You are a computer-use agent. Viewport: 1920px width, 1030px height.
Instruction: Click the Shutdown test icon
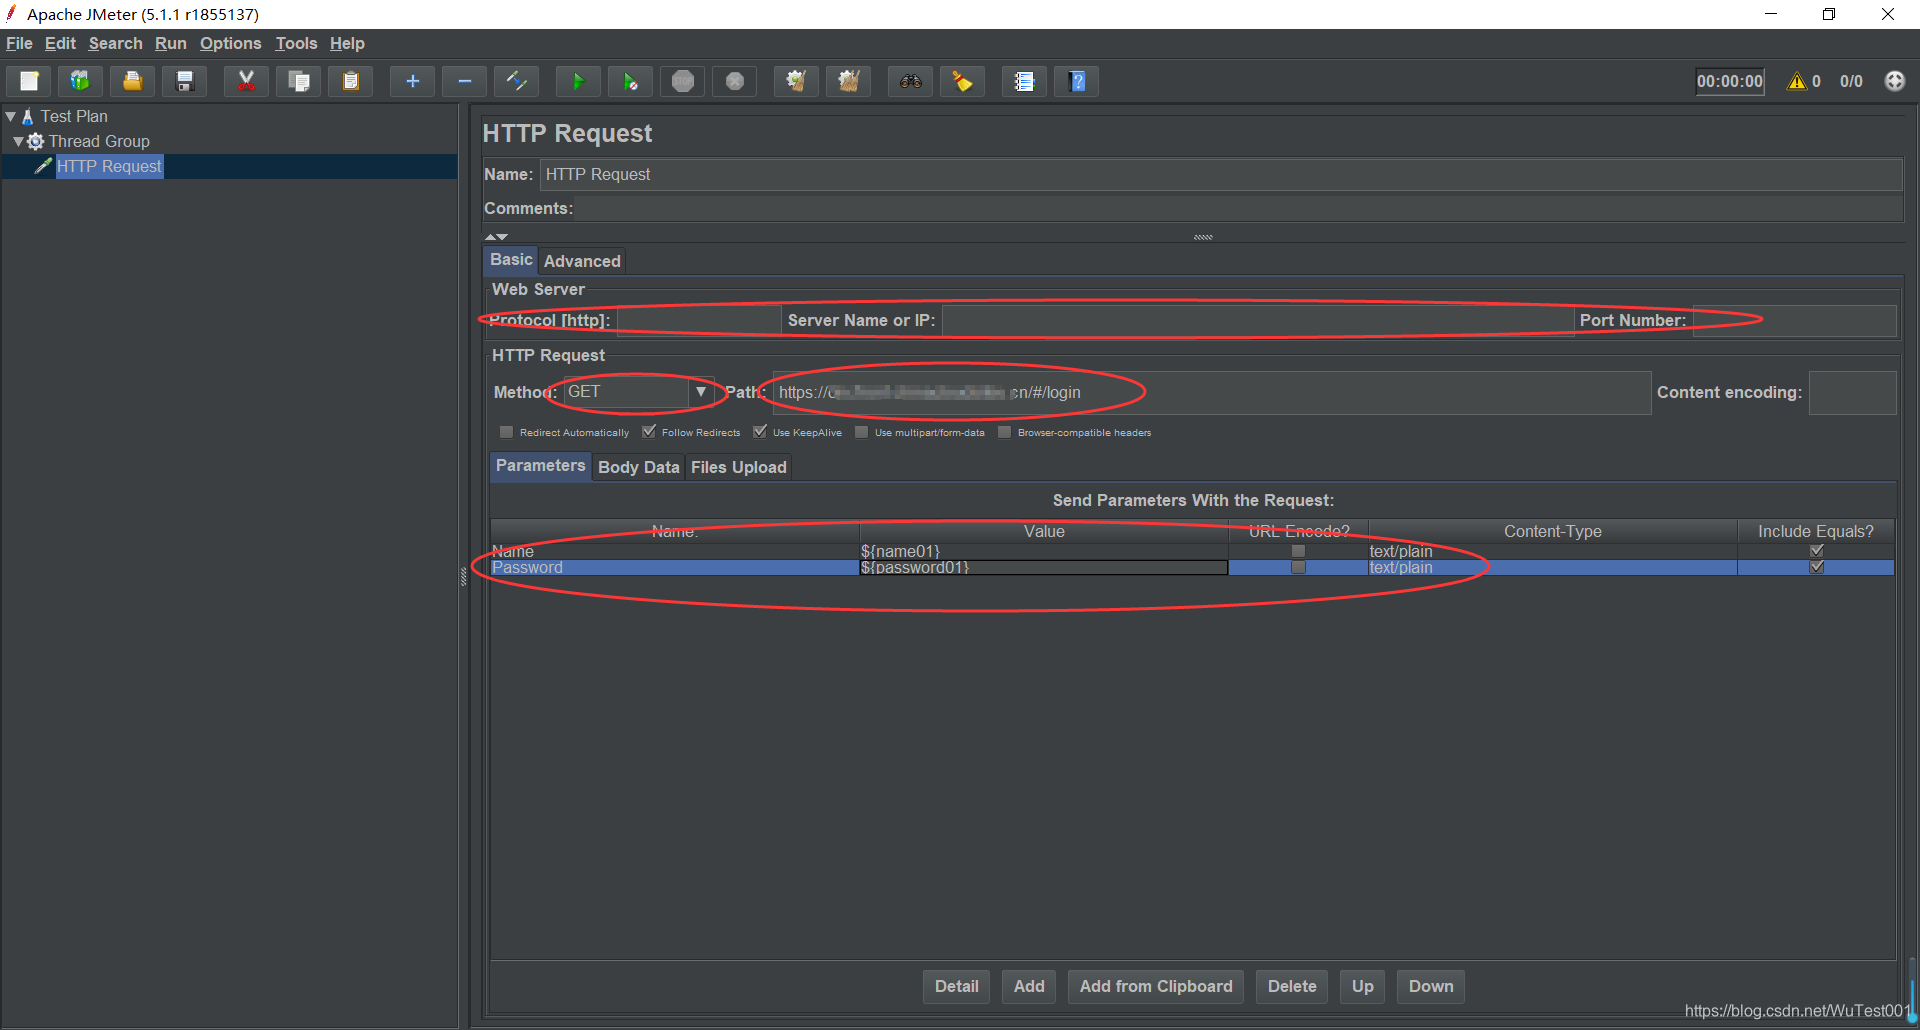(x=734, y=81)
